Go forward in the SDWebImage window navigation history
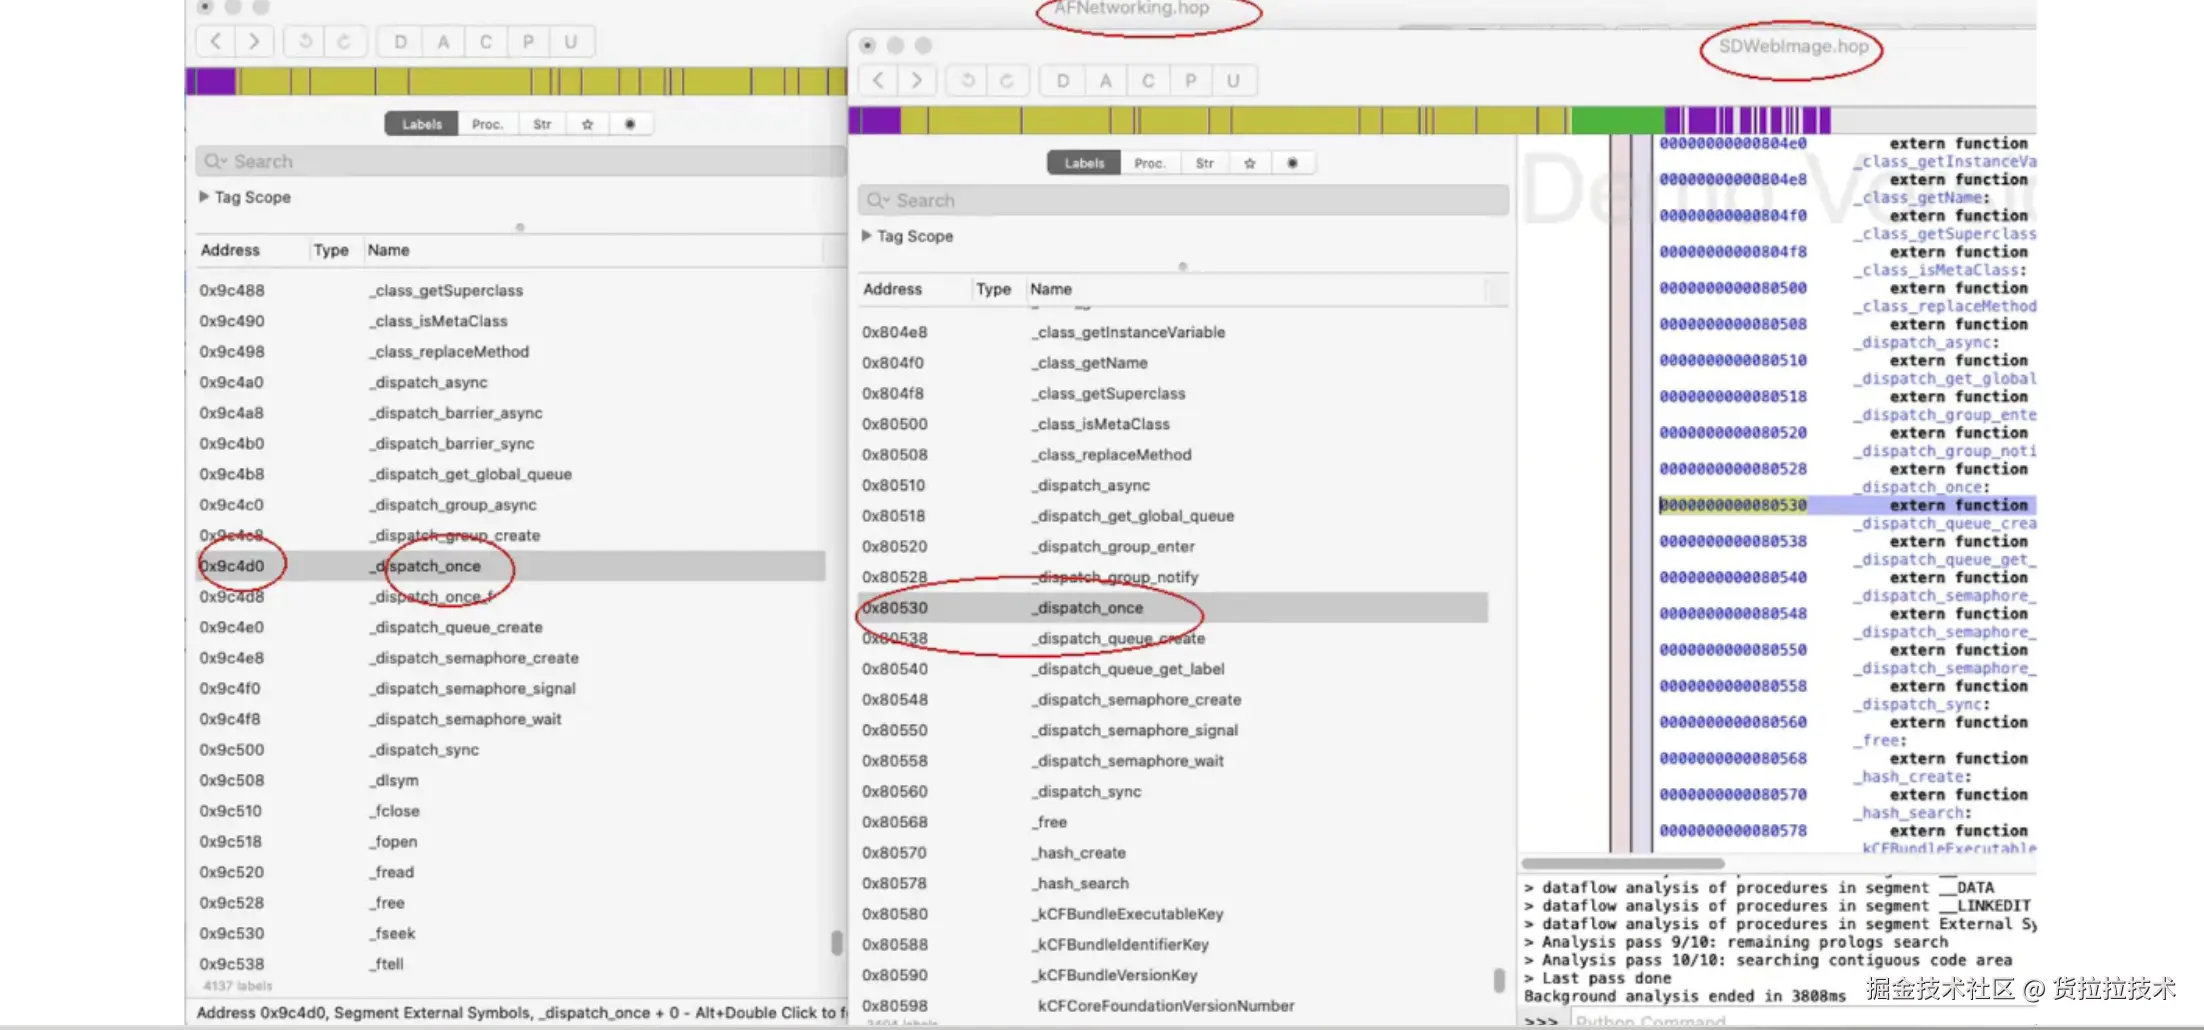The image size is (2204, 1030). click(x=916, y=80)
